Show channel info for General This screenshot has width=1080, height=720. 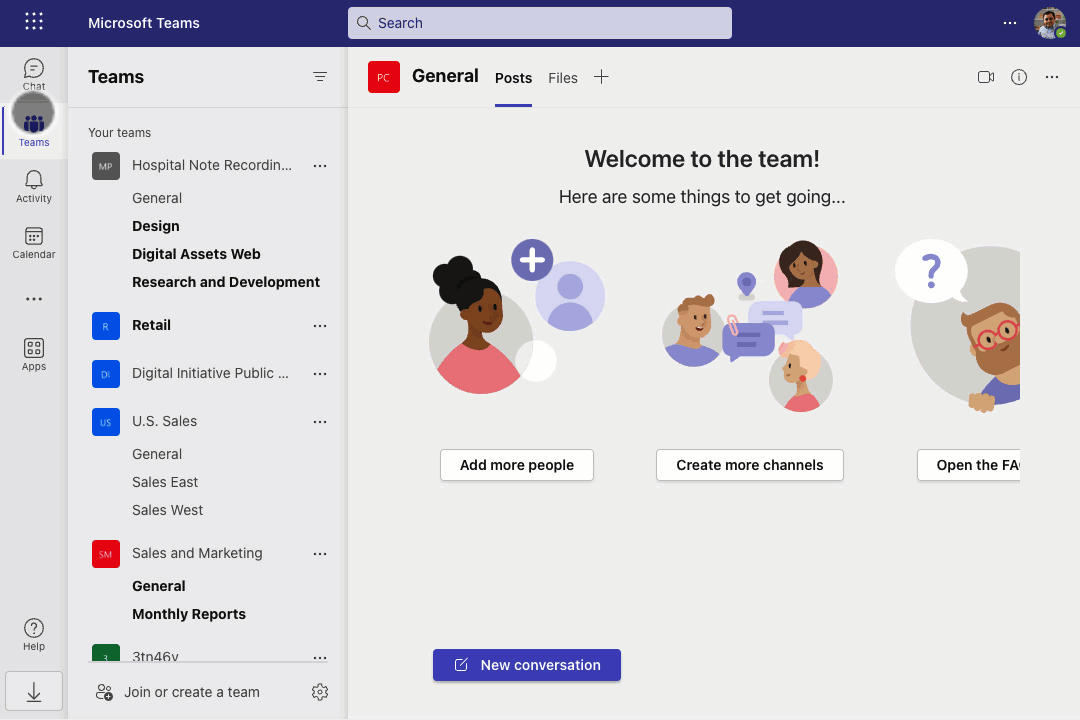click(x=1019, y=77)
